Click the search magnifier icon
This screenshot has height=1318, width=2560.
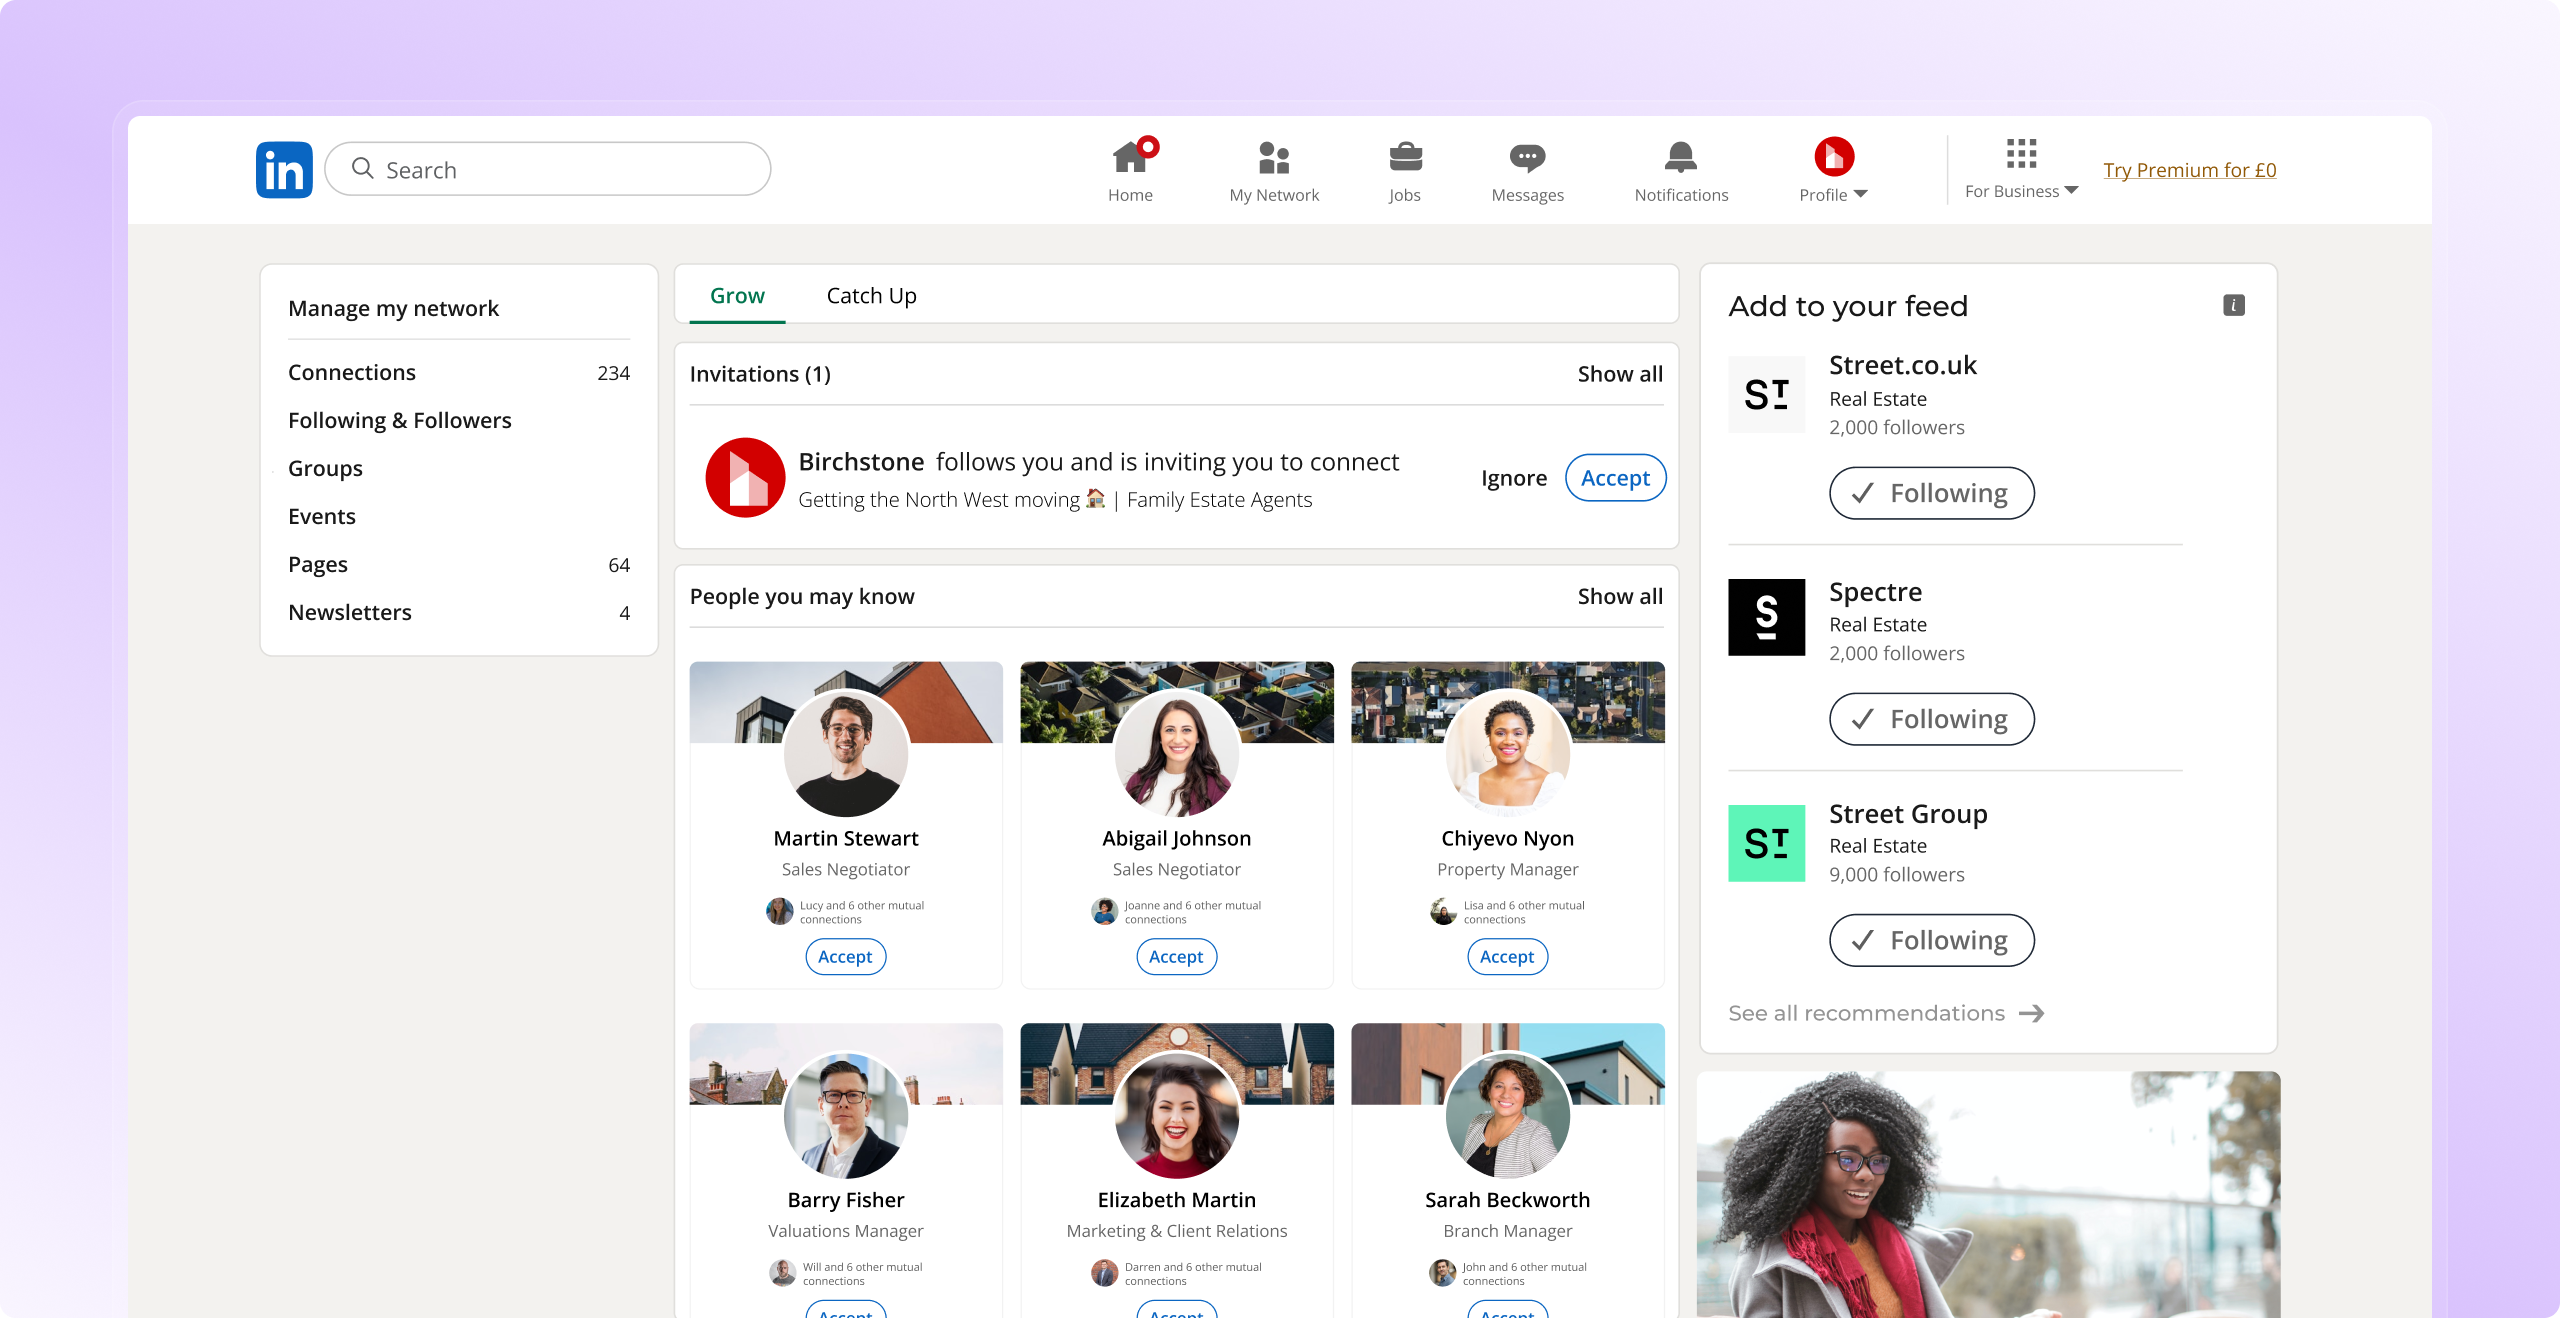pyautogui.click(x=362, y=169)
